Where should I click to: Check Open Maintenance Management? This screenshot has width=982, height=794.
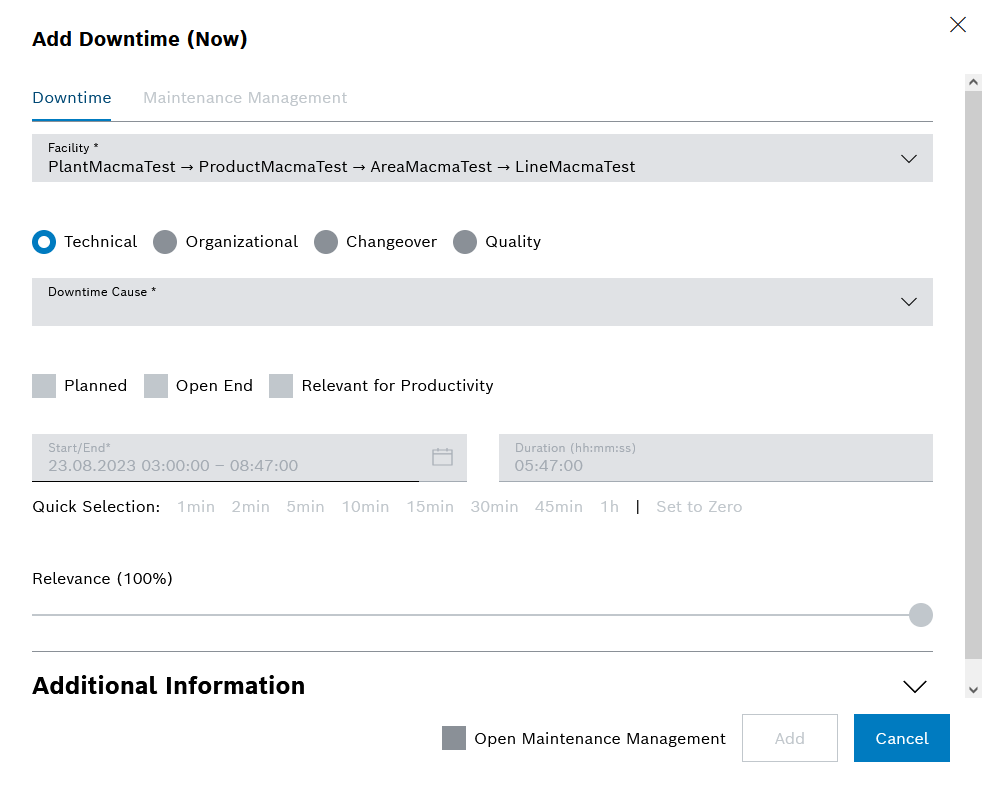click(455, 738)
